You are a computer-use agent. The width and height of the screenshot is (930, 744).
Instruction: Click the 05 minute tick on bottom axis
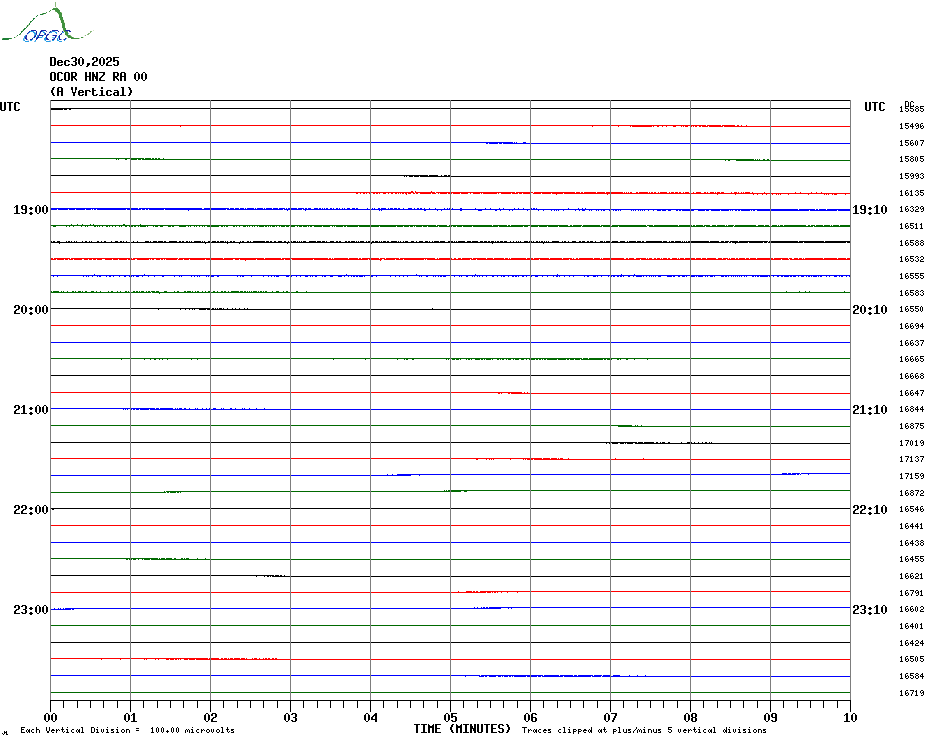pos(450,717)
